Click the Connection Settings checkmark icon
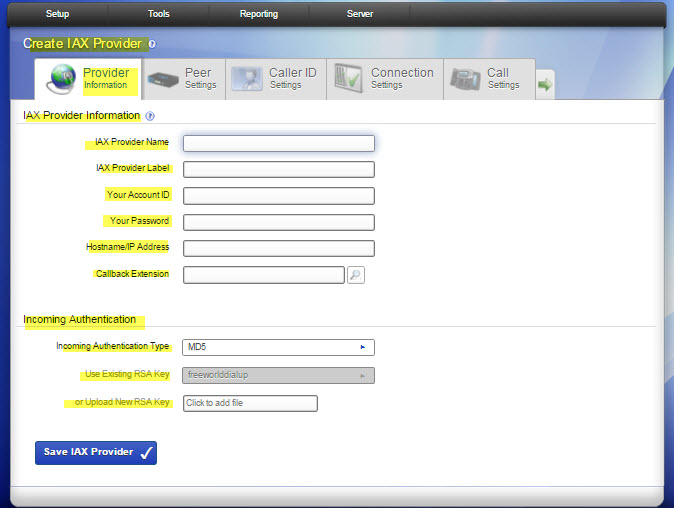Image resolution: width=674 pixels, height=508 pixels. click(x=348, y=78)
